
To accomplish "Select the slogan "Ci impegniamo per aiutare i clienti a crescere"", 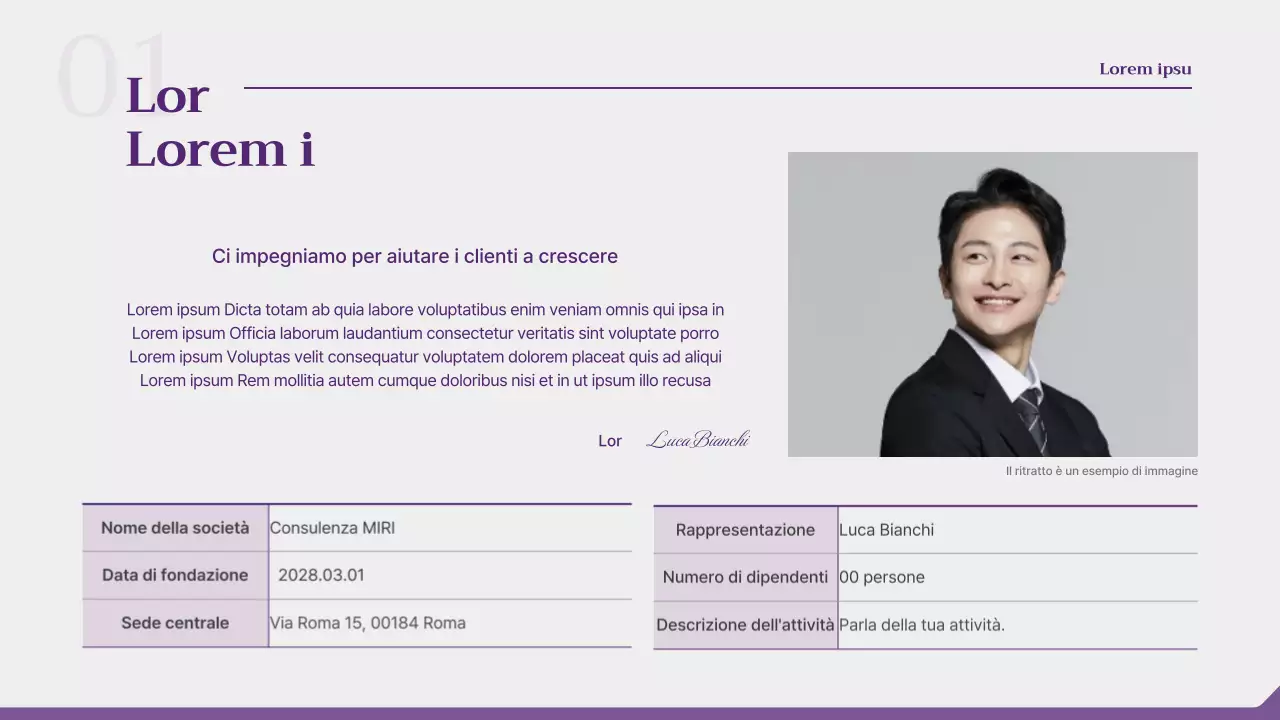I will tap(414, 256).
